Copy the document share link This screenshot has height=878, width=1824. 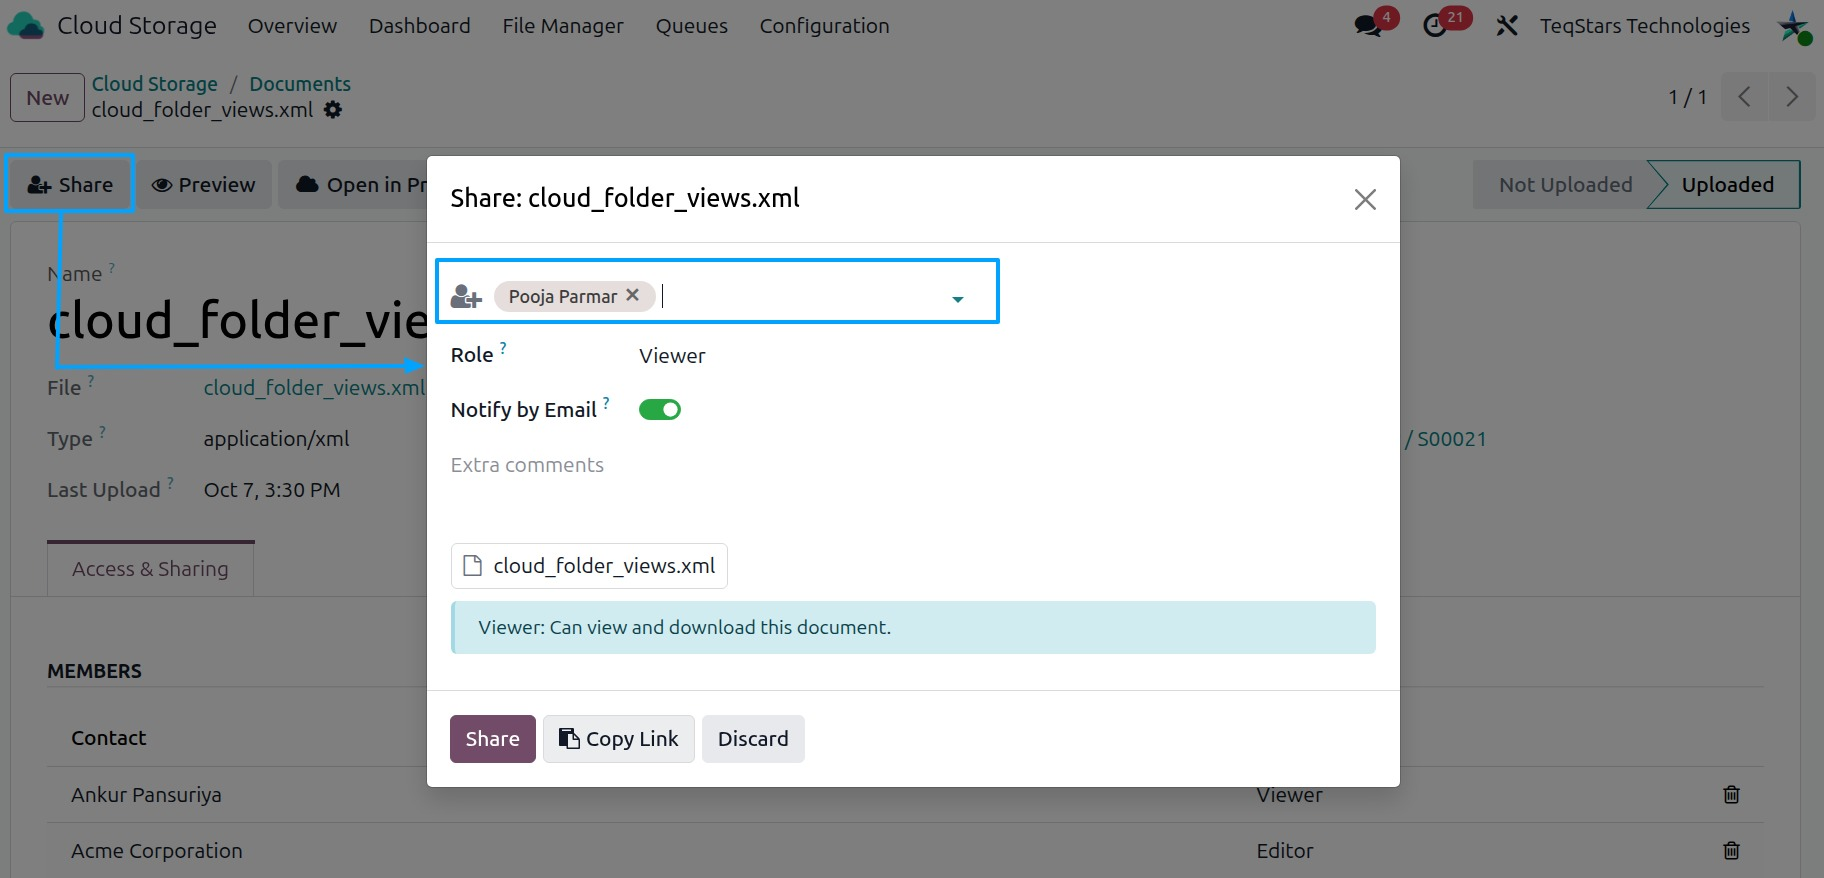[x=619, y=739]
